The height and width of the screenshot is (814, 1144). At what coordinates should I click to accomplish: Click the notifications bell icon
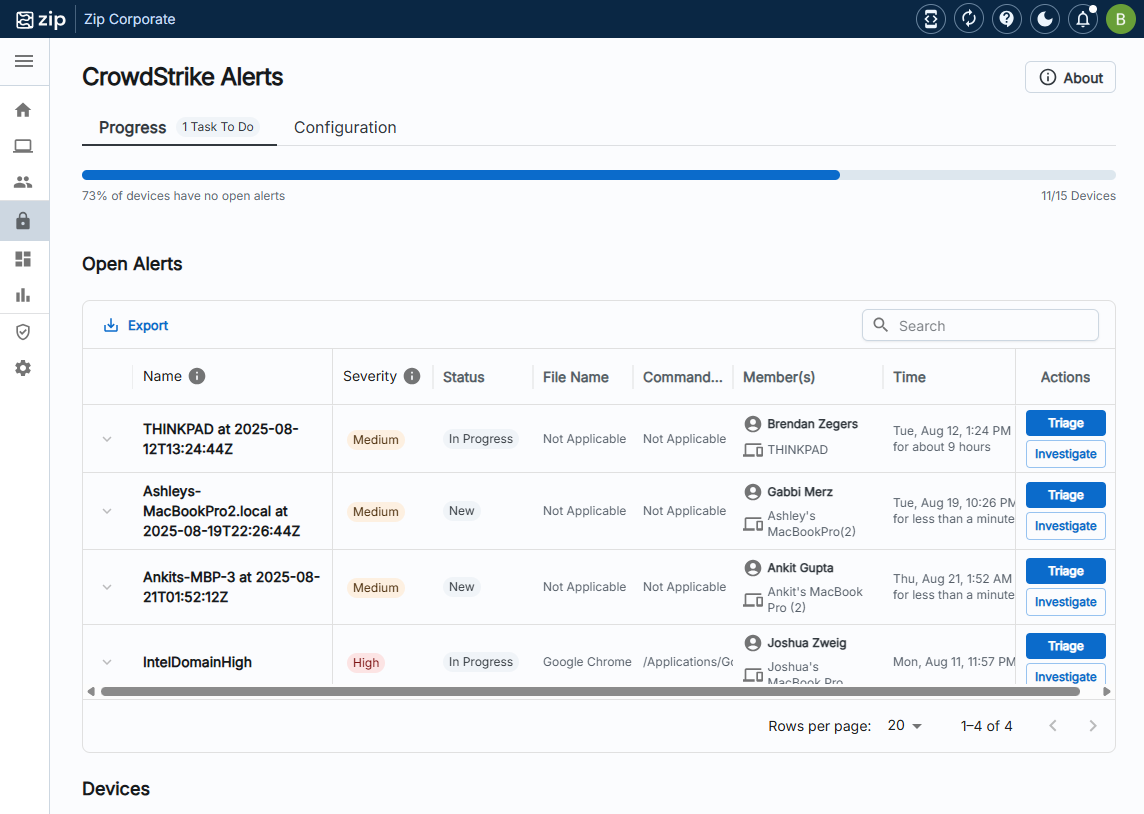(x=1082, y=19)
